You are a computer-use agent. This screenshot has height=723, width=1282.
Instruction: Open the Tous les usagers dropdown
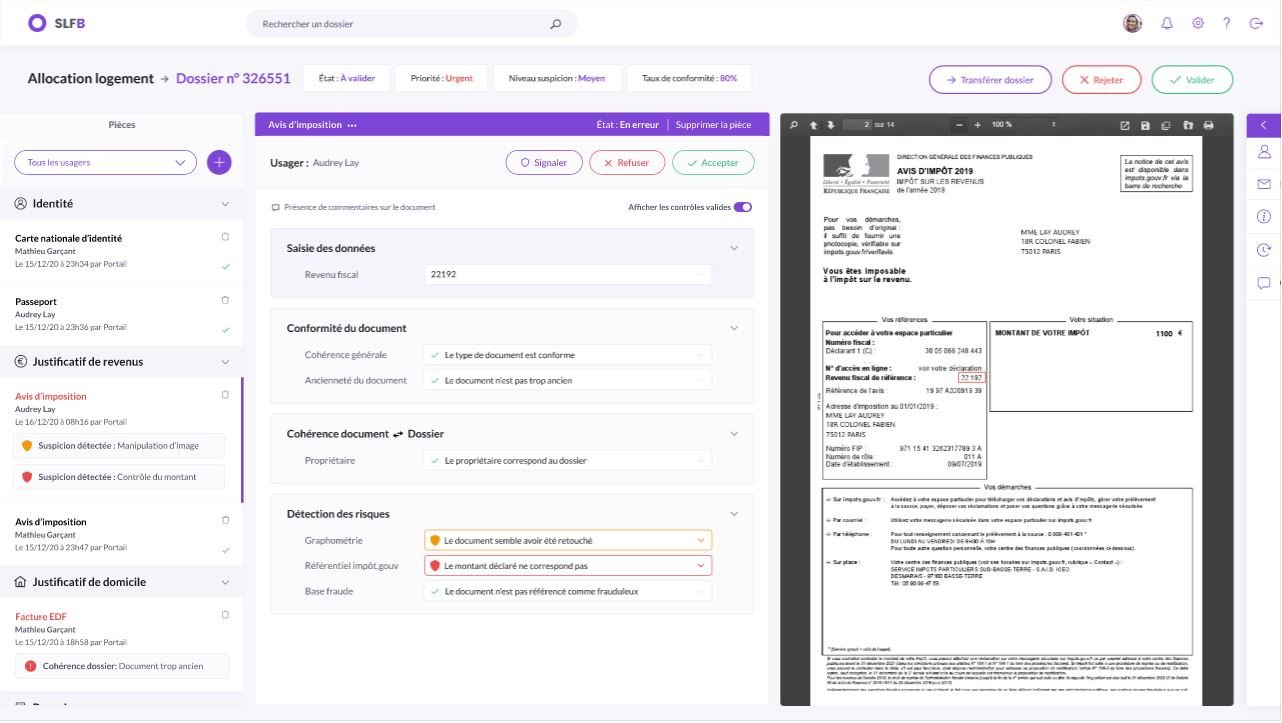105,162
